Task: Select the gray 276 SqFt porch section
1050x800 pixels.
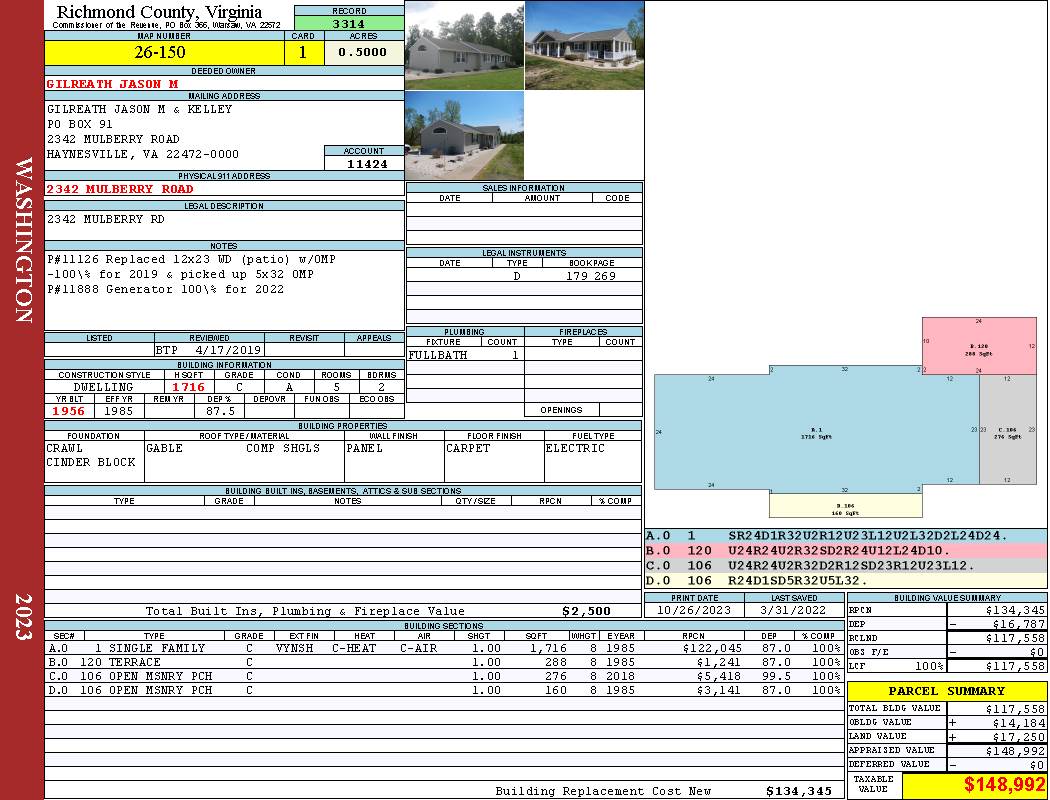Action: 1006,432
